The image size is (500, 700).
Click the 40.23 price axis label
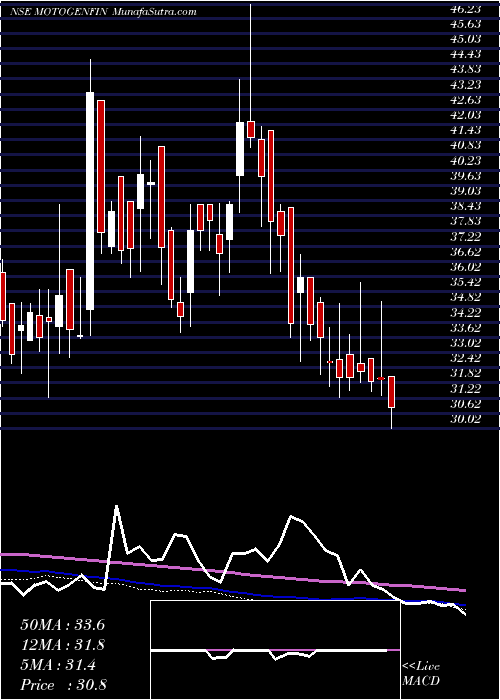(x=465, y=160)
